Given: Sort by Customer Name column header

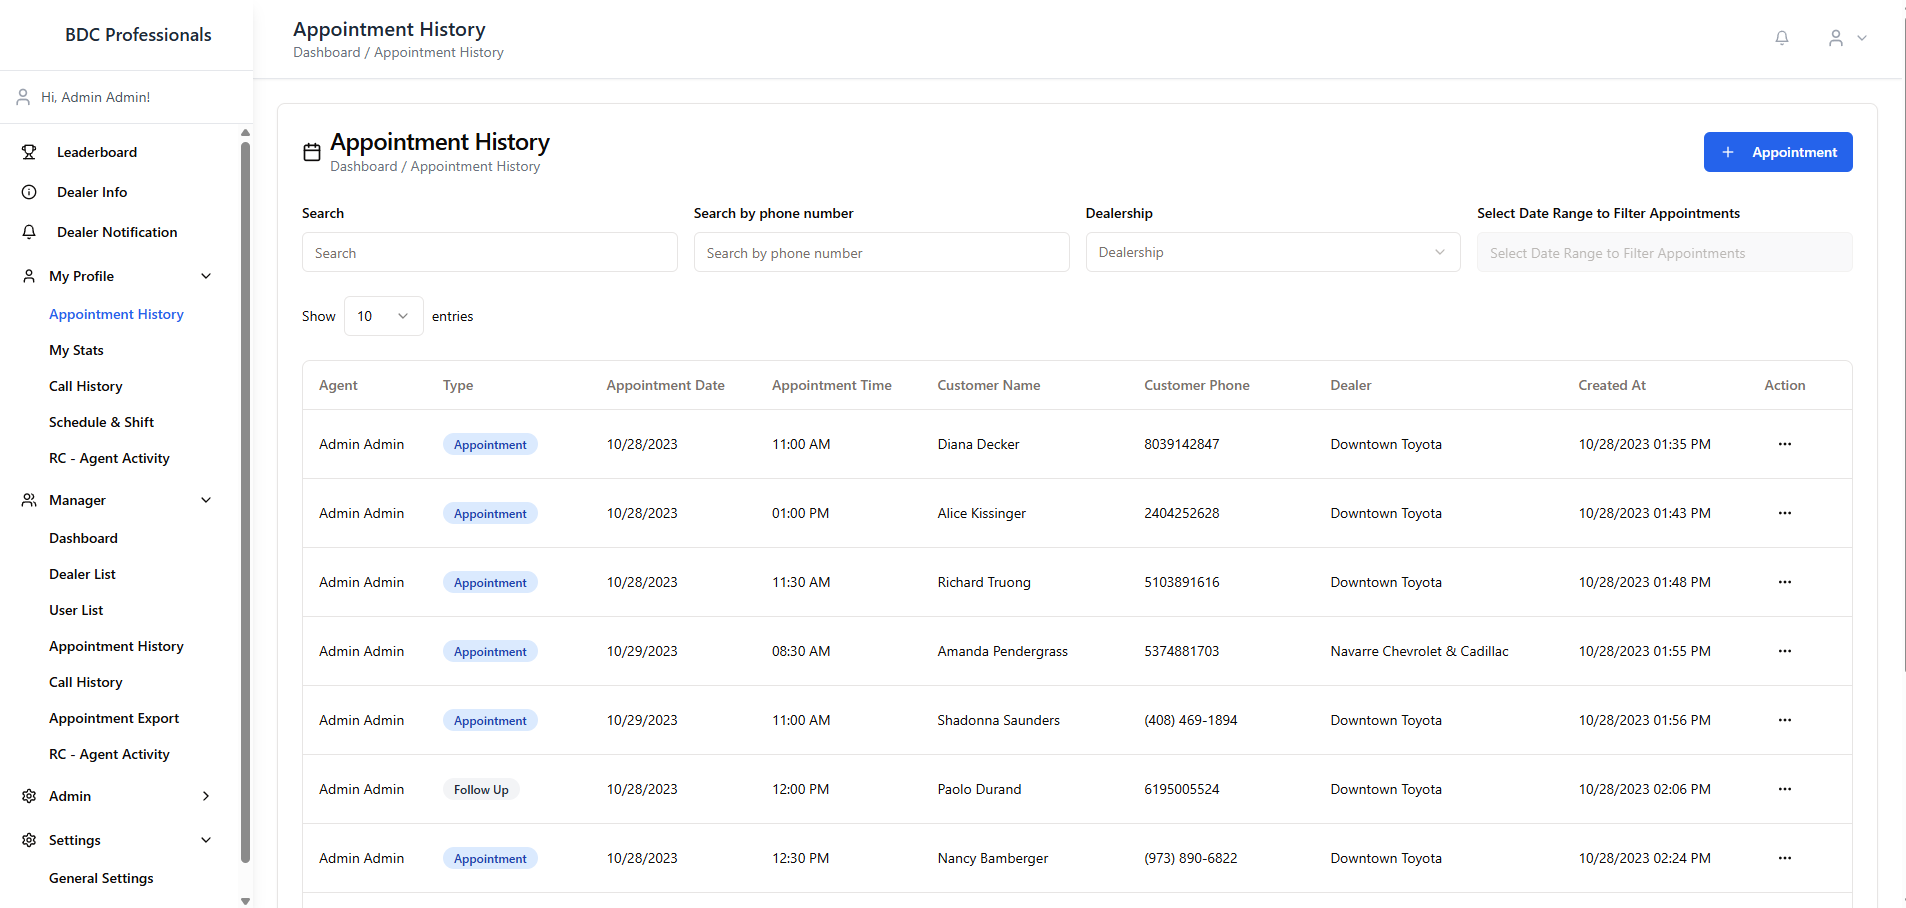Looking at the screenshot, I should [988, 385].
